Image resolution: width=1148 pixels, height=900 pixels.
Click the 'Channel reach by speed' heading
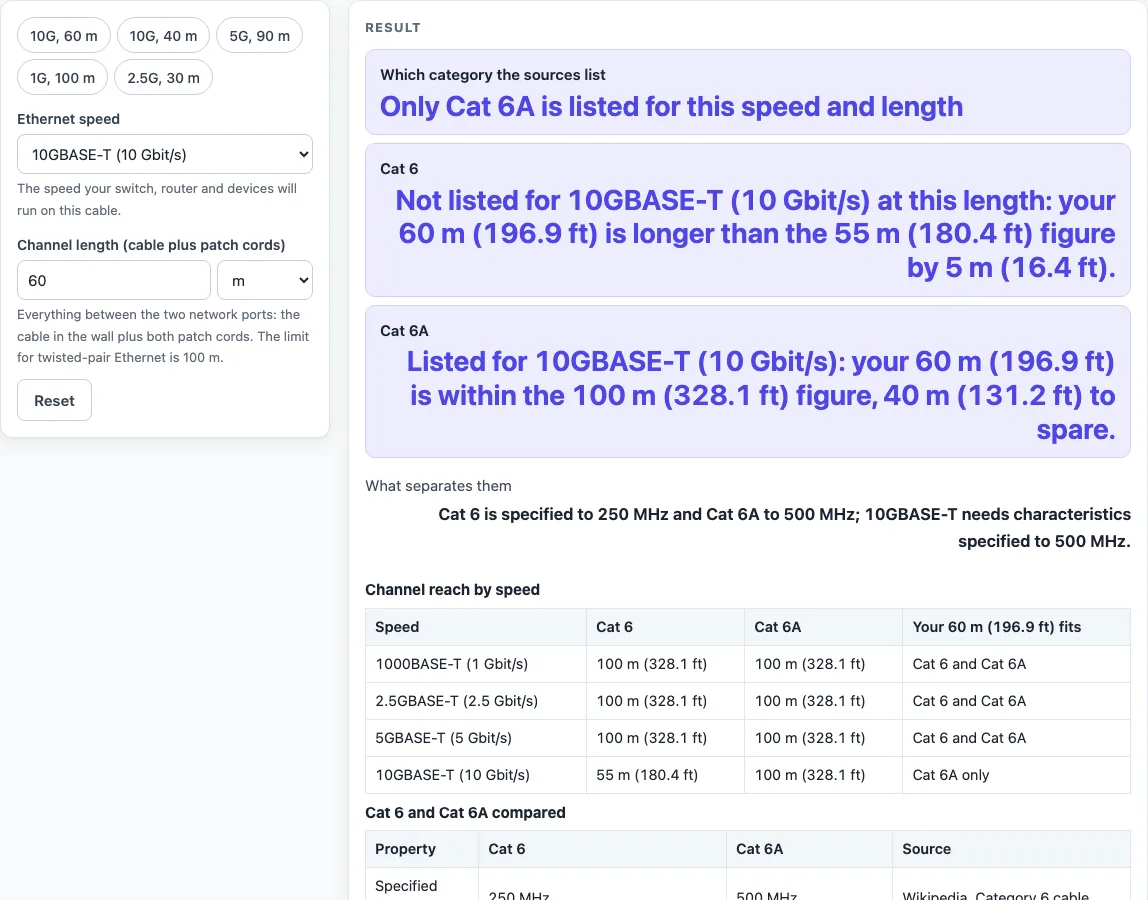[x=452, y=590]
